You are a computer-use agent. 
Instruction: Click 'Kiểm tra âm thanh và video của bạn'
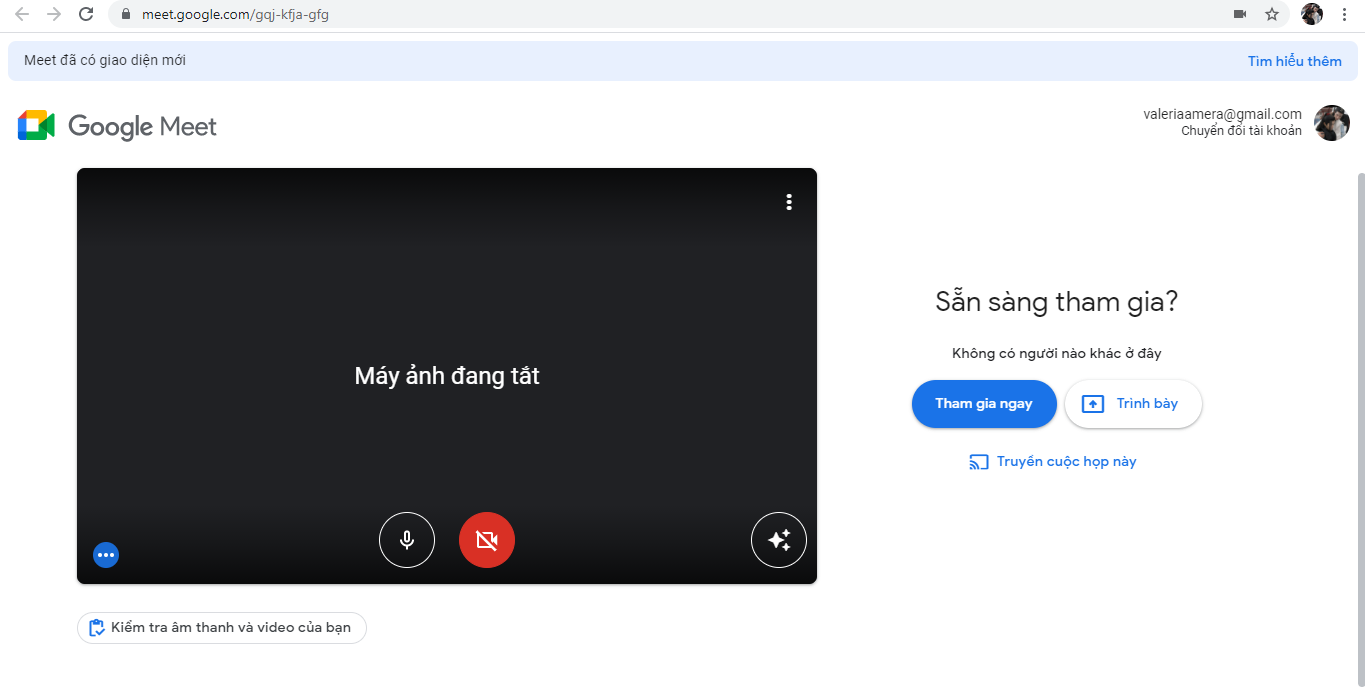[x=222, y=628]
